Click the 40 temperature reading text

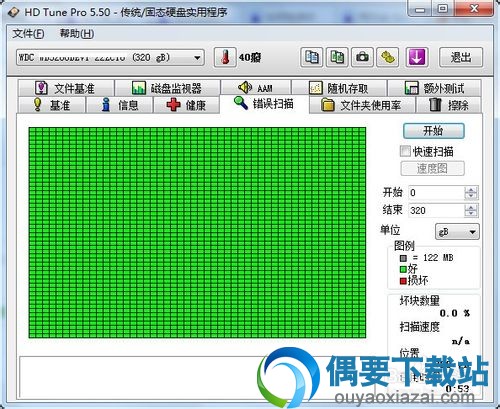tap(249, 58)
